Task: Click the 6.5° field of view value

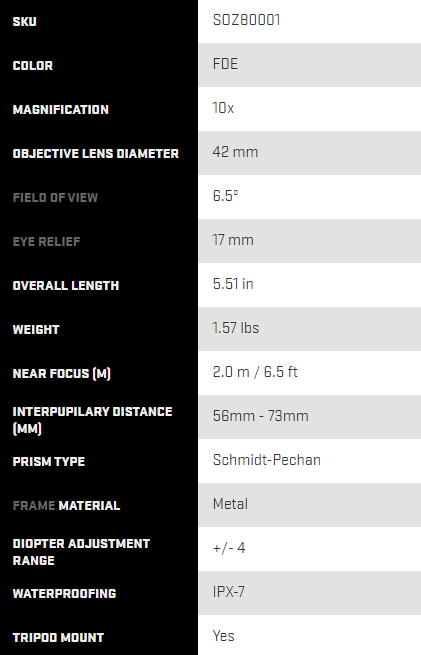Action: coord(226,196)
